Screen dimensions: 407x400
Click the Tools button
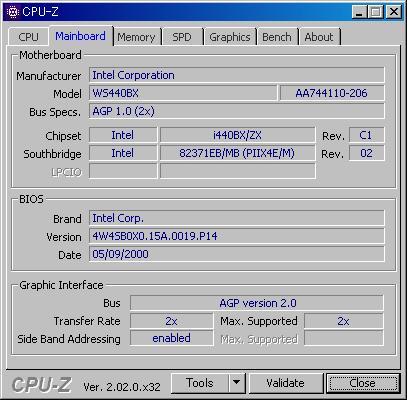(x=200, y=383)
